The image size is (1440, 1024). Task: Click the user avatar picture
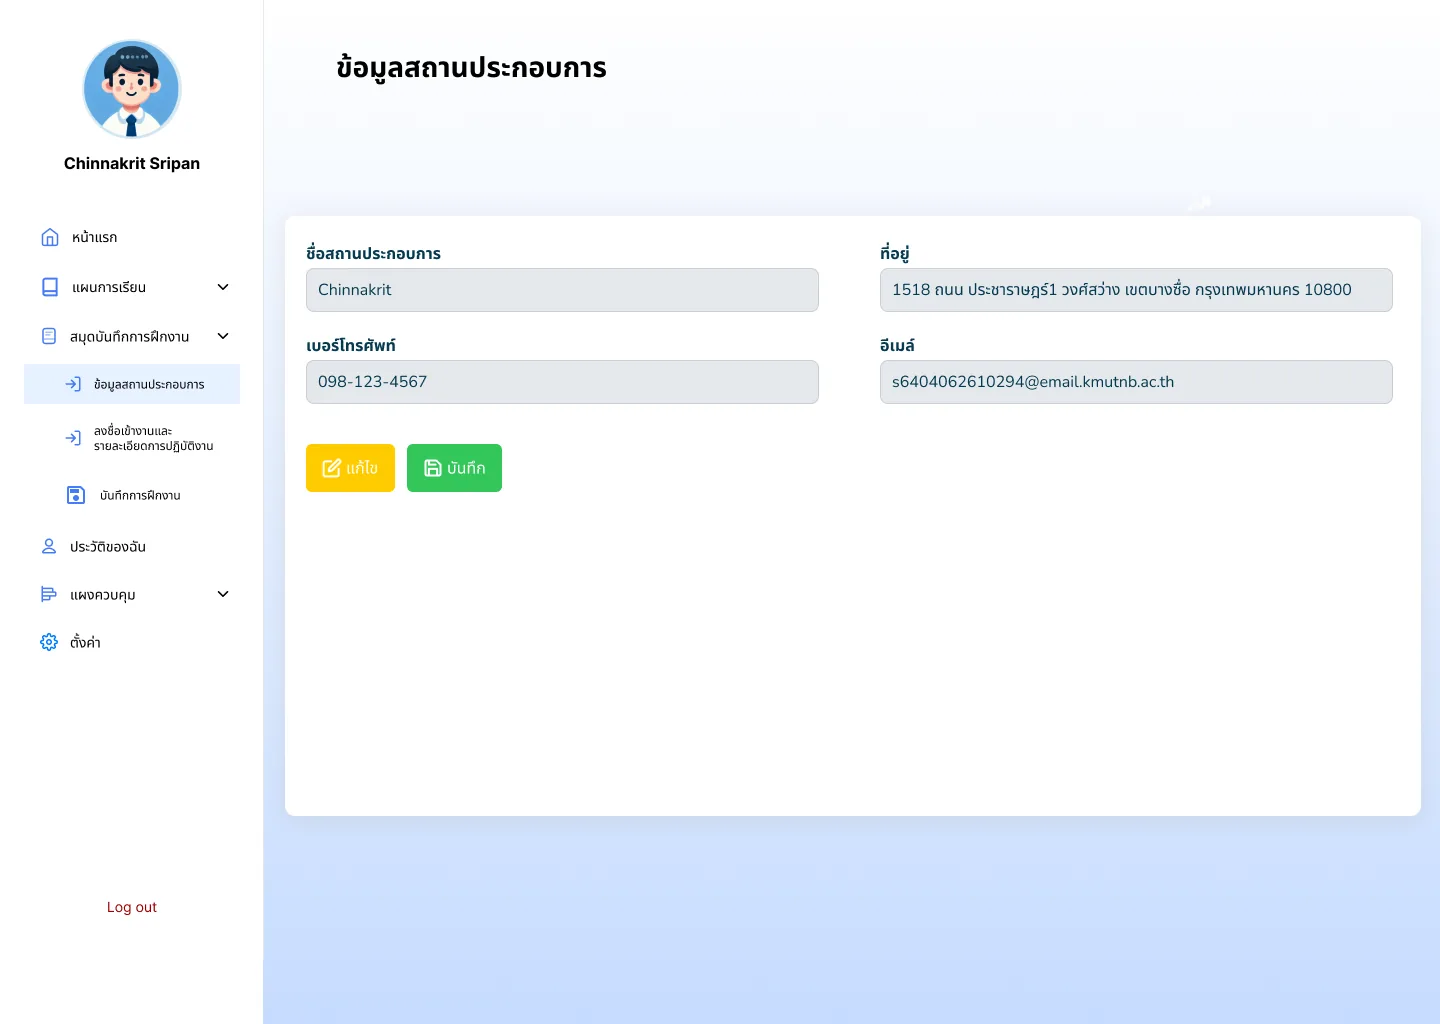coord(132,89)
